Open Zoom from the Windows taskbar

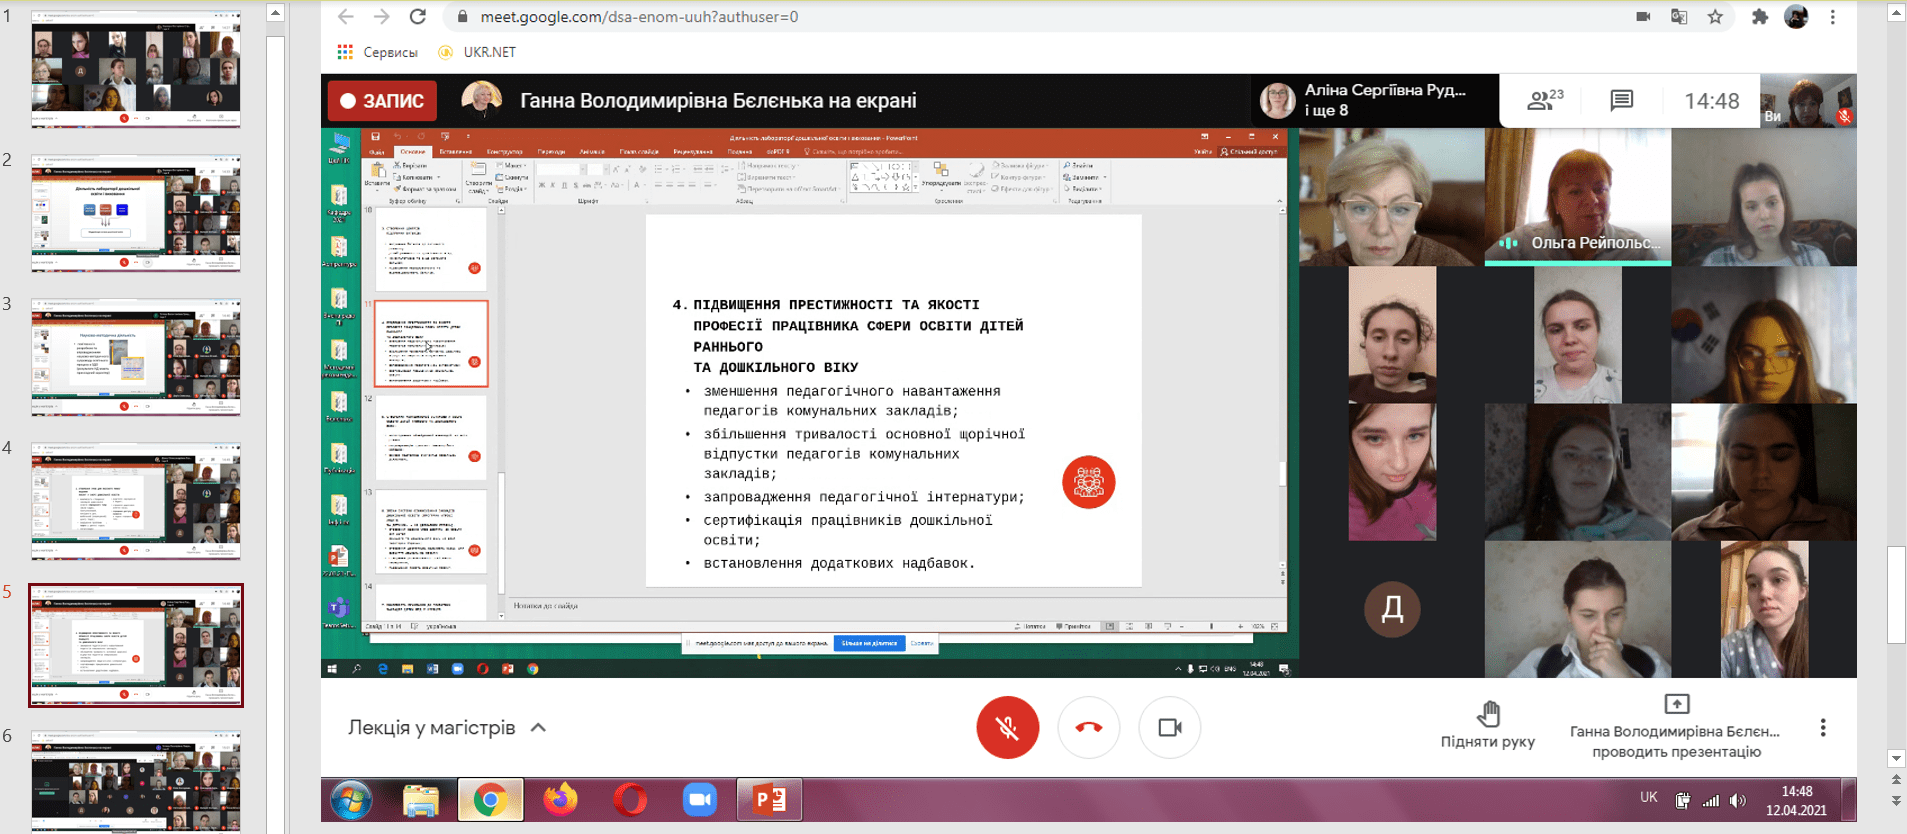click(x=700, y=800)
